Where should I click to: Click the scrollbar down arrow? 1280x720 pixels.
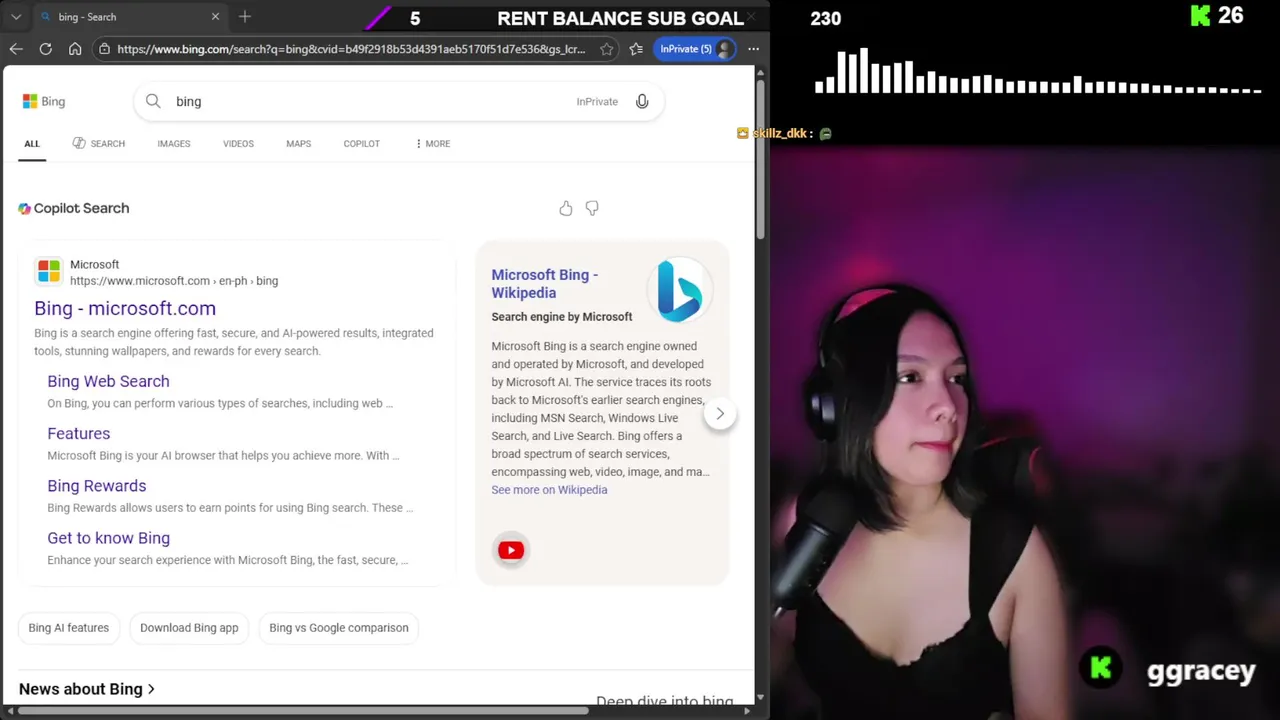point(760,697)
